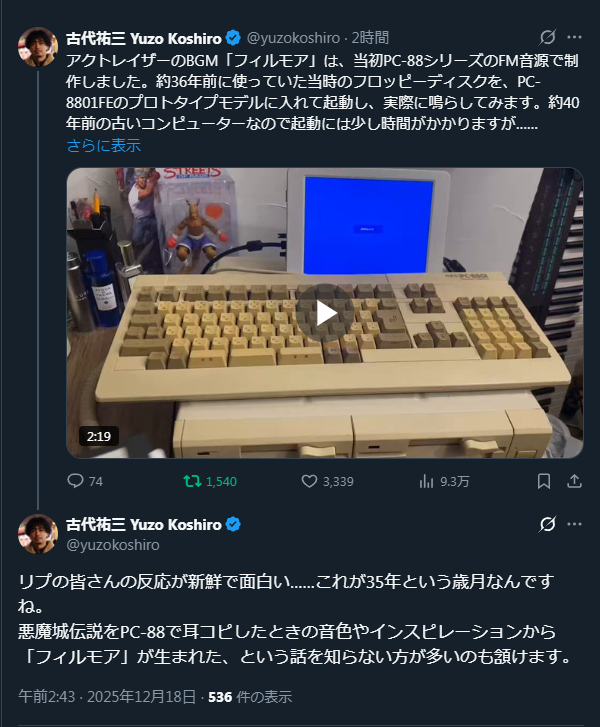Open the @yuzokoshiro handle in the first tweet
Screen dimensions: 600x727
click(x=293, y=38)
